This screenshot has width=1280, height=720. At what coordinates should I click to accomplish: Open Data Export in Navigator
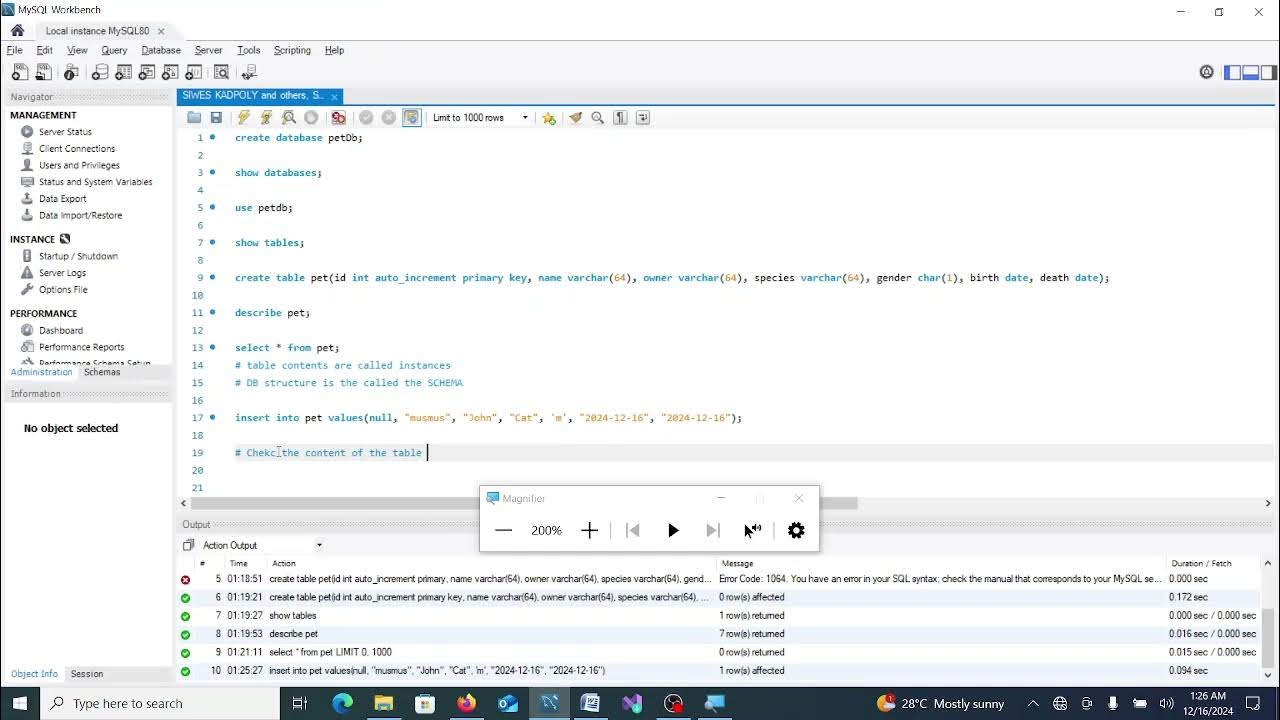(63, 199)
